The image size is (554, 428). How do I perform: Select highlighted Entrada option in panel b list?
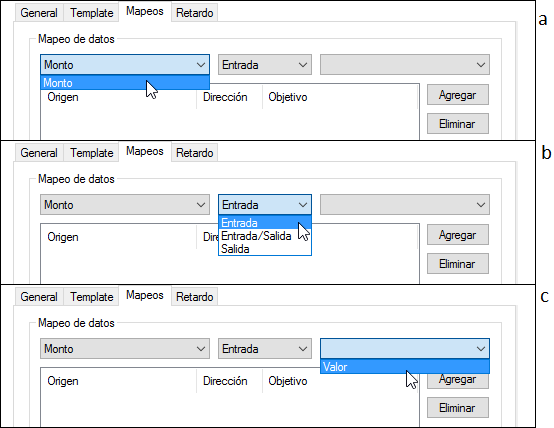click(265, 223)
